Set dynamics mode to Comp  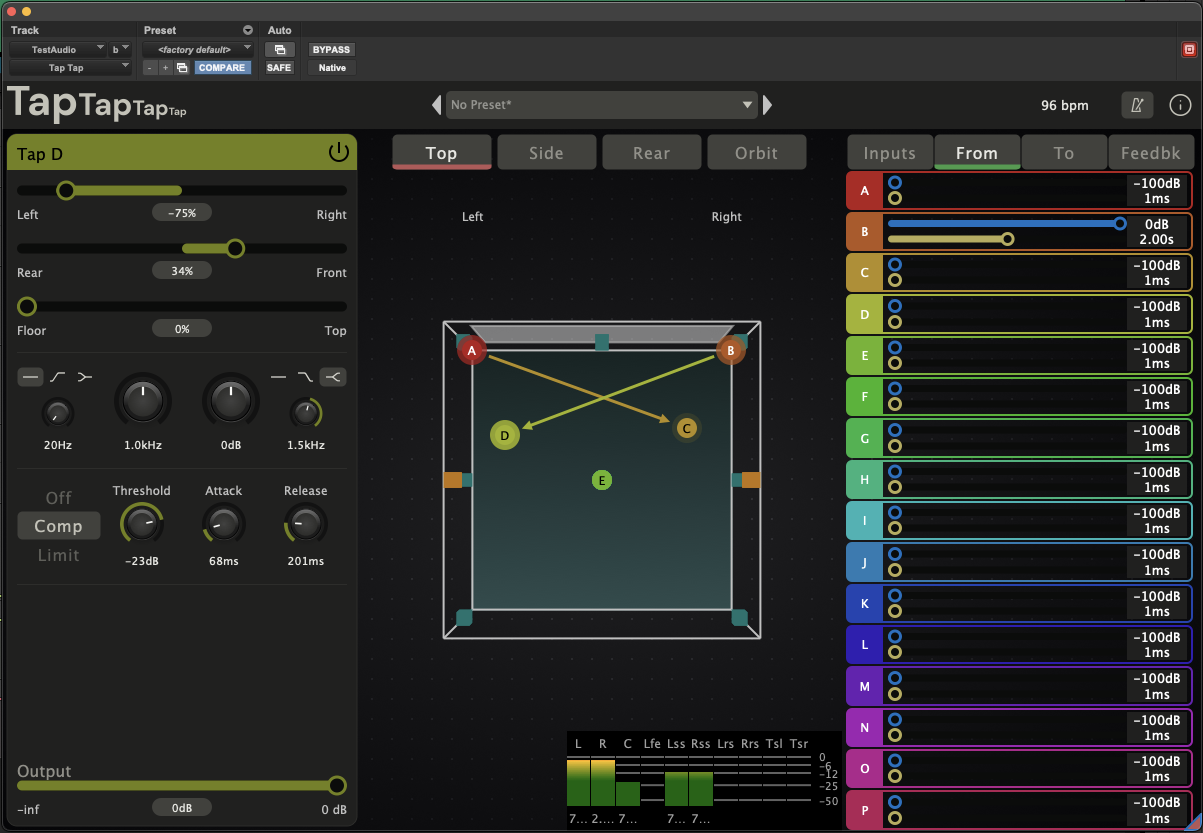[x=59, y=526]
